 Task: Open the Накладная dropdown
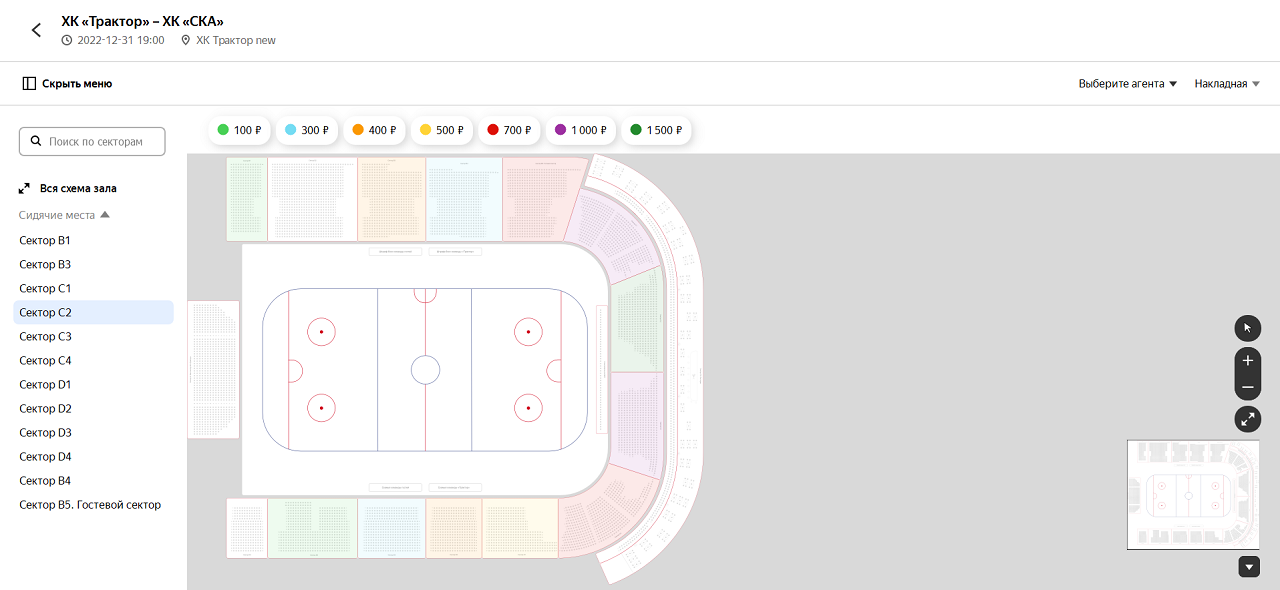1227,84
